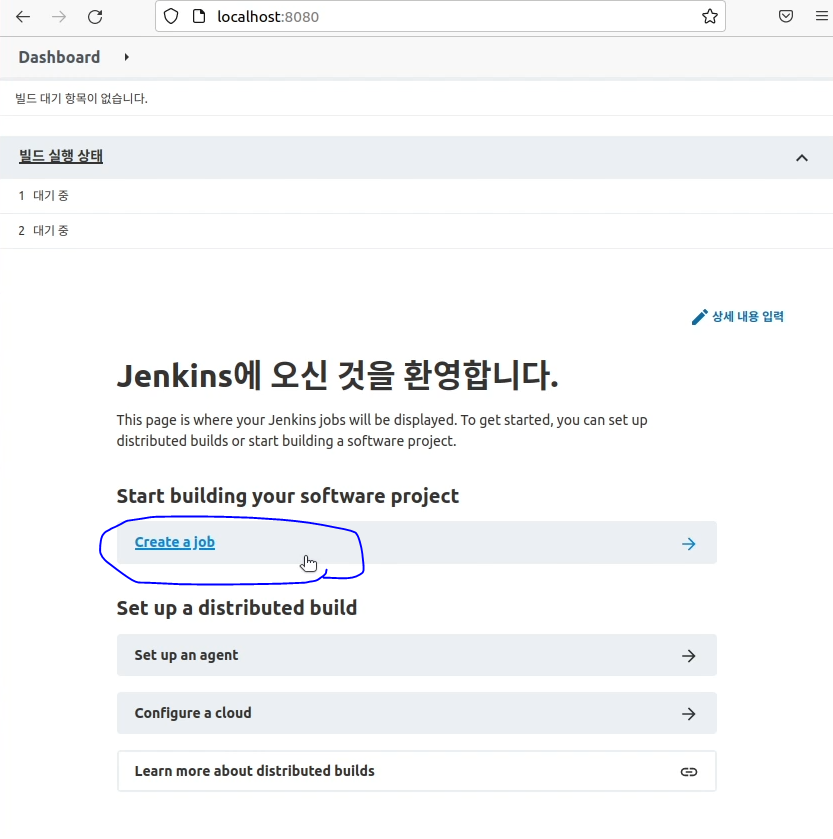
Task: Reload the page with the refresh icon
Action: click(x=95, y=17)
